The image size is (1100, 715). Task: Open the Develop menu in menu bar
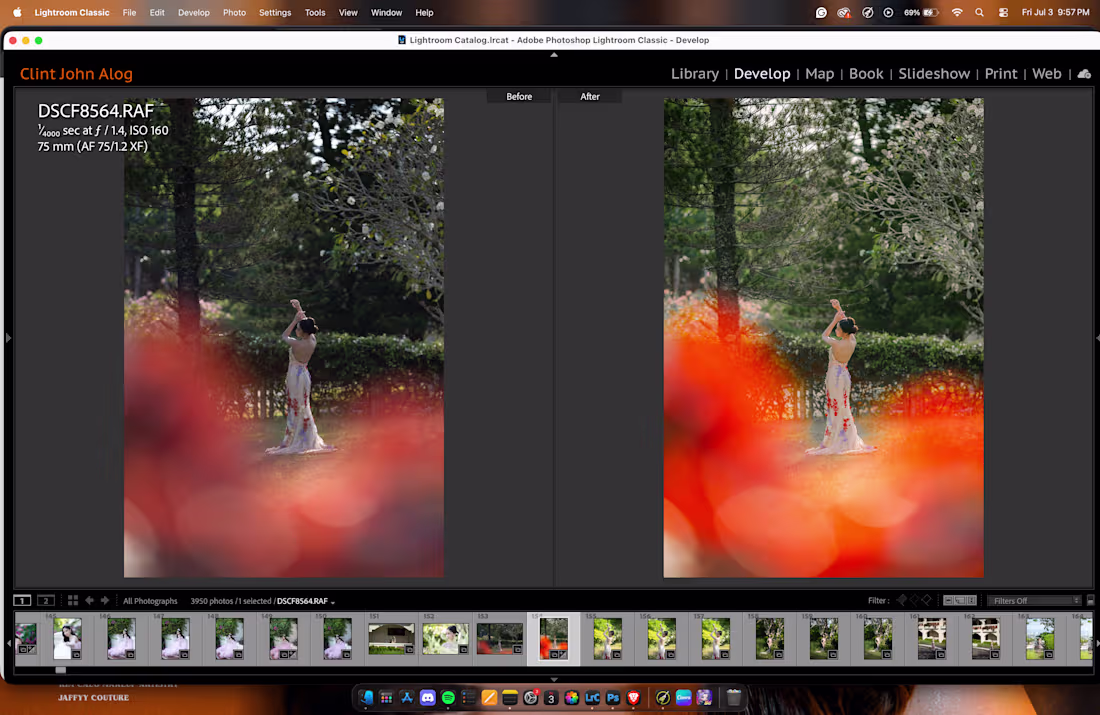[194, 13]
